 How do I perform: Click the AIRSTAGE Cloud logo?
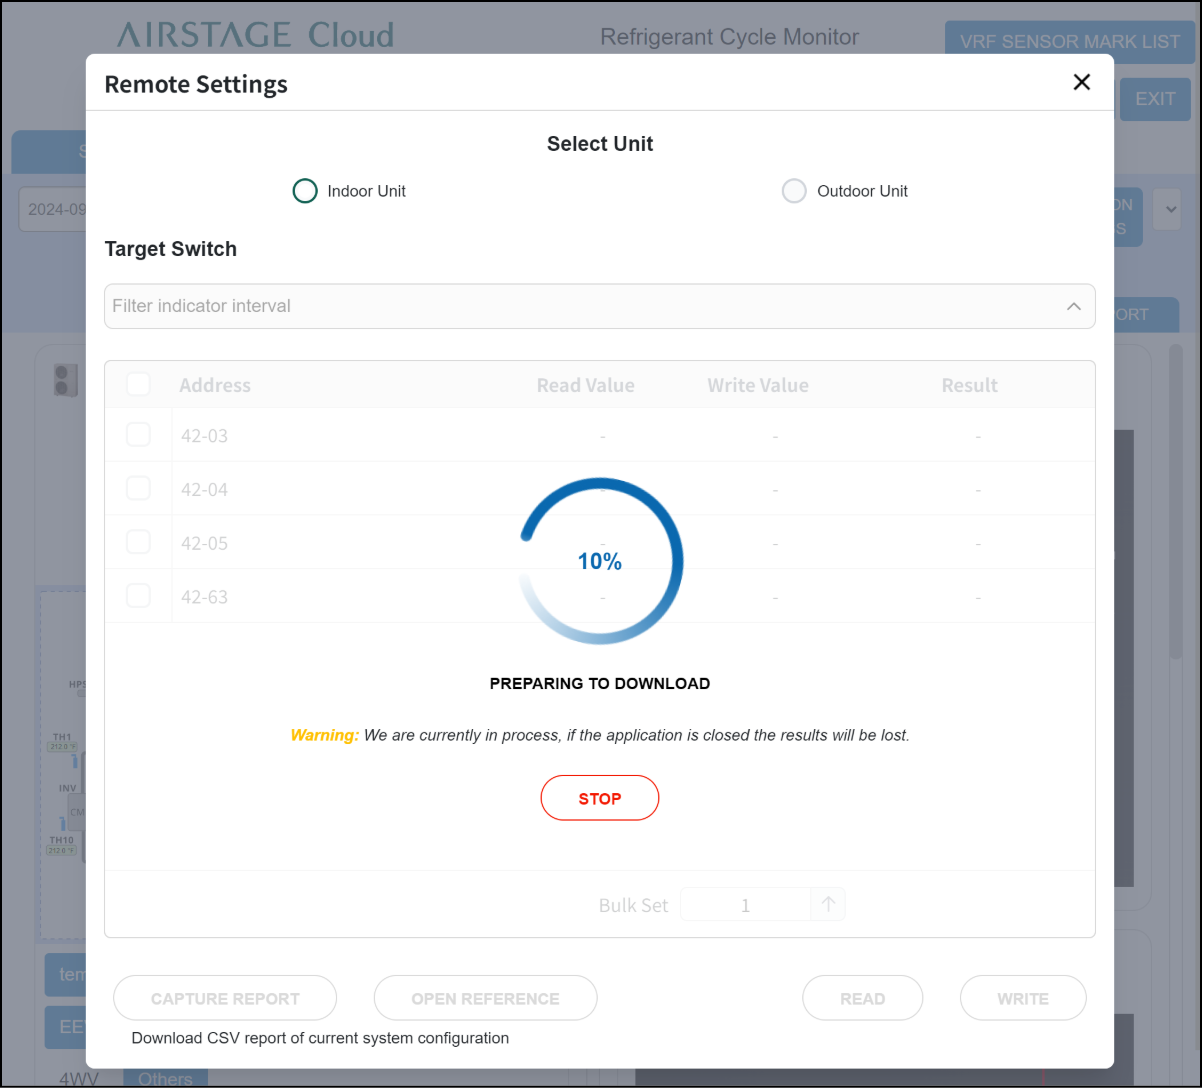(255, 36)
